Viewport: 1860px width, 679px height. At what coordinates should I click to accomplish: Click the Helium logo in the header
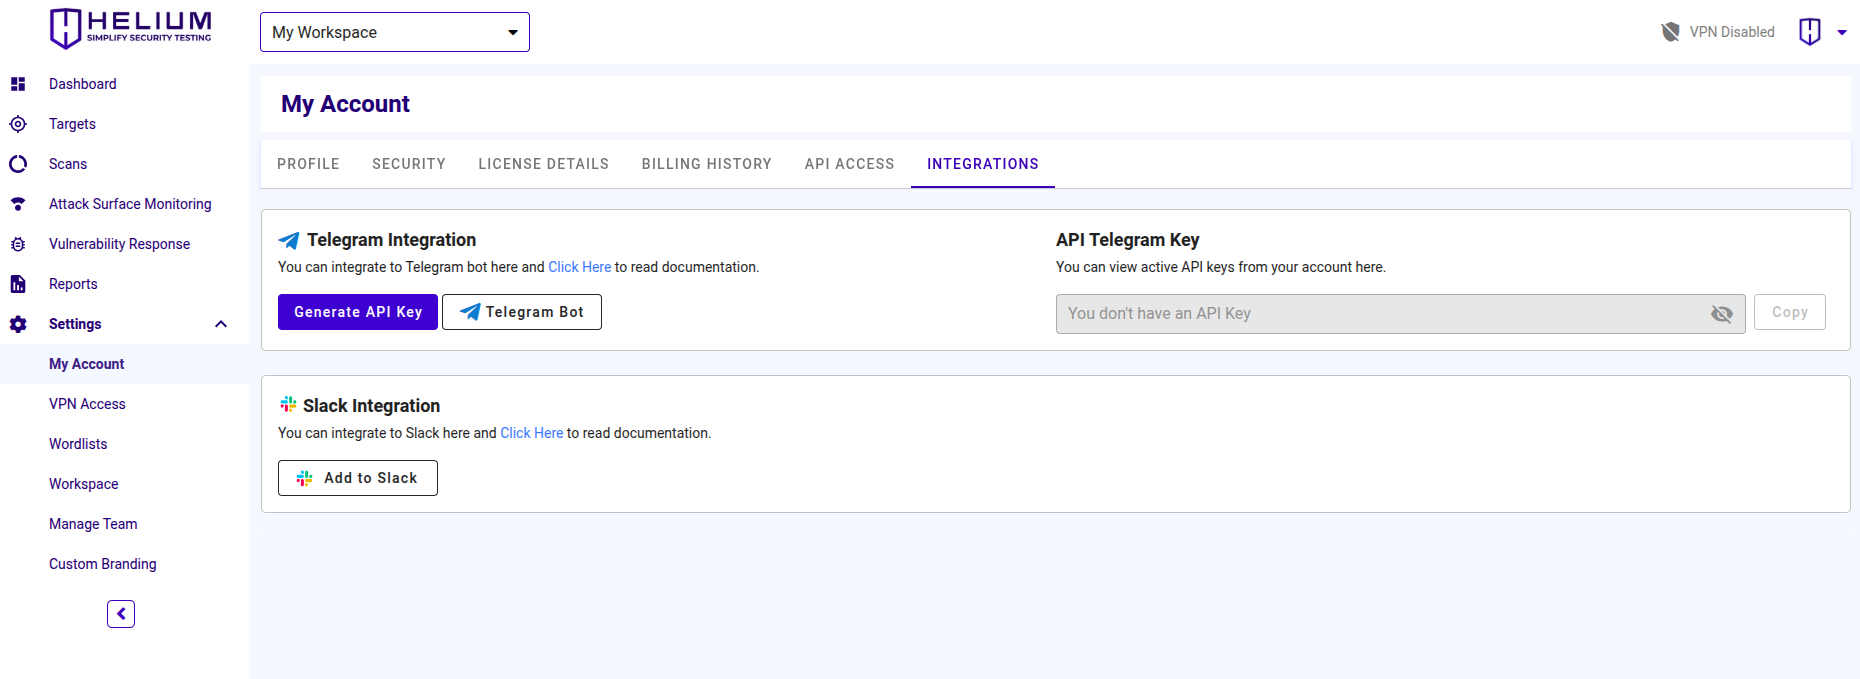[131, 28]
